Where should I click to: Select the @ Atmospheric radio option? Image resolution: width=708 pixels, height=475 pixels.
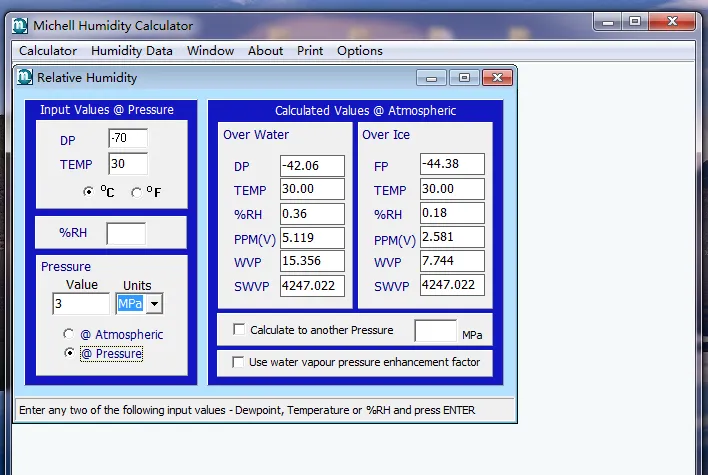pyautogui.click(x=69, y=334)
